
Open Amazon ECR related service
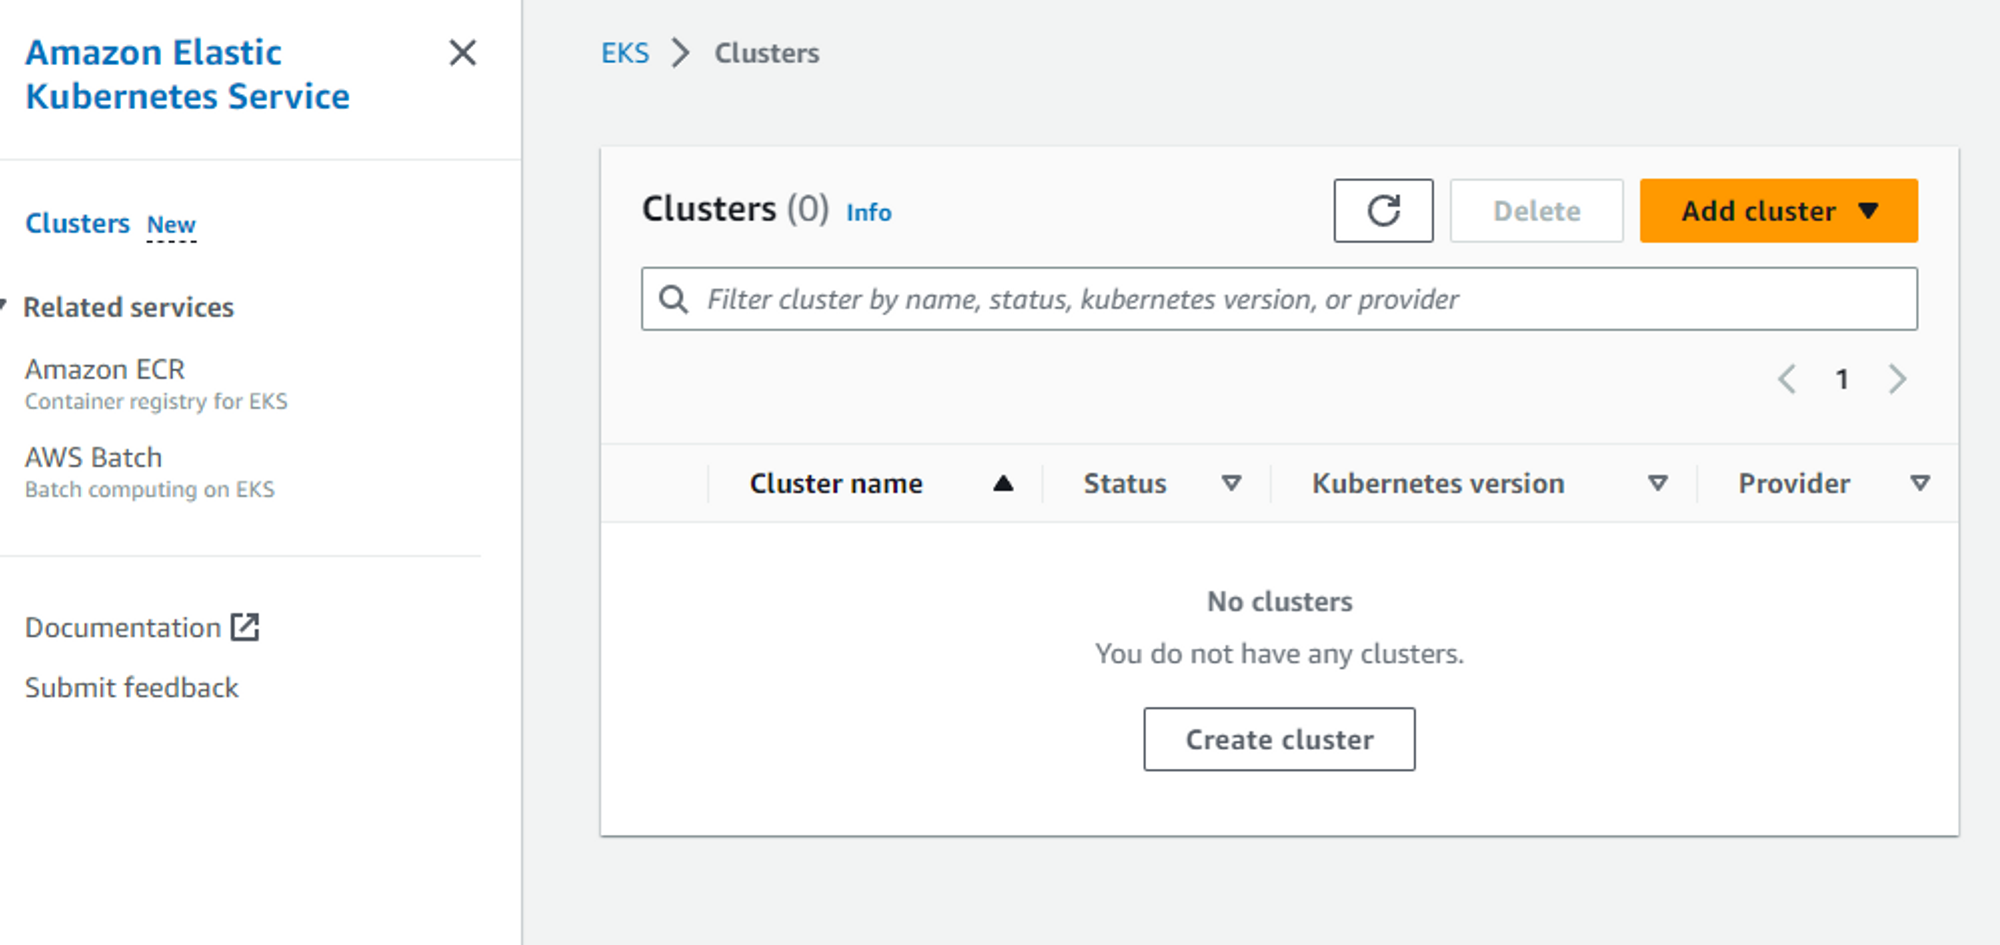point(105,369)
